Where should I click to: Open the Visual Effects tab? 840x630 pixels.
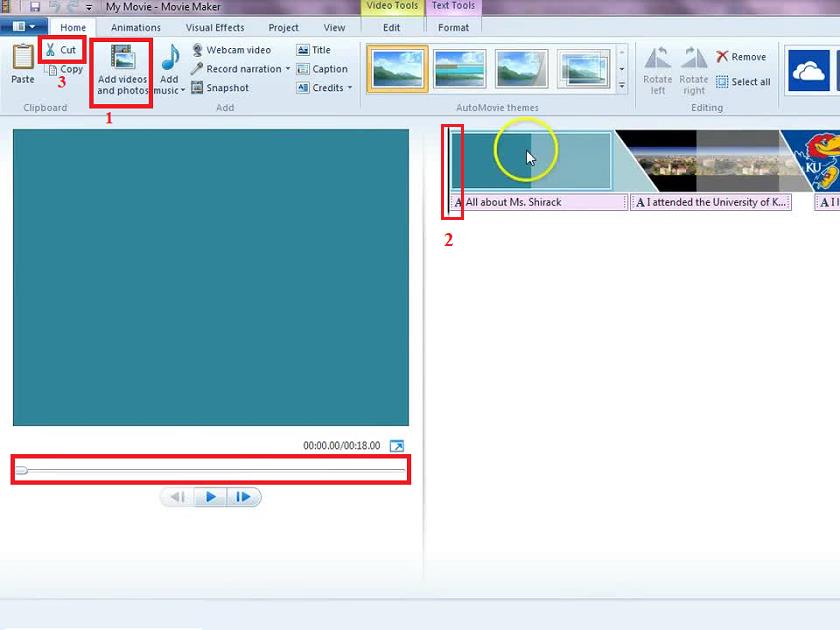215,28
